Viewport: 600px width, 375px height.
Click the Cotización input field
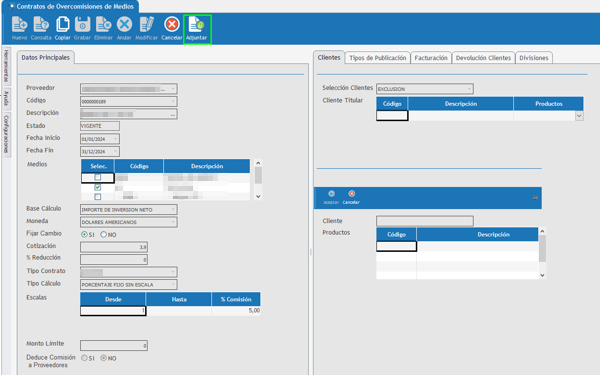click(x=114, y=247)
